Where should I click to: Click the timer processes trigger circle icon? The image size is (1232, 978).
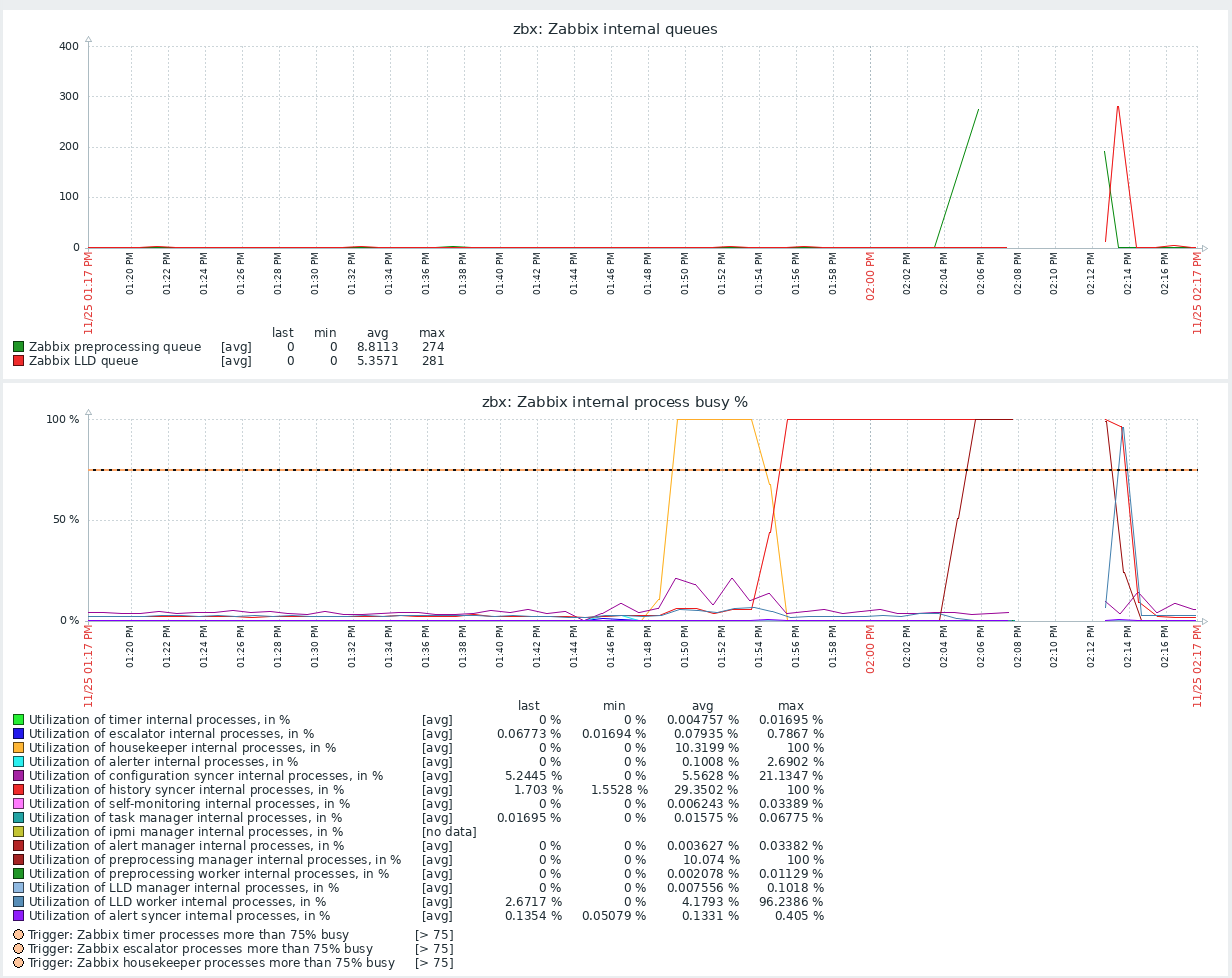[18, 935]
